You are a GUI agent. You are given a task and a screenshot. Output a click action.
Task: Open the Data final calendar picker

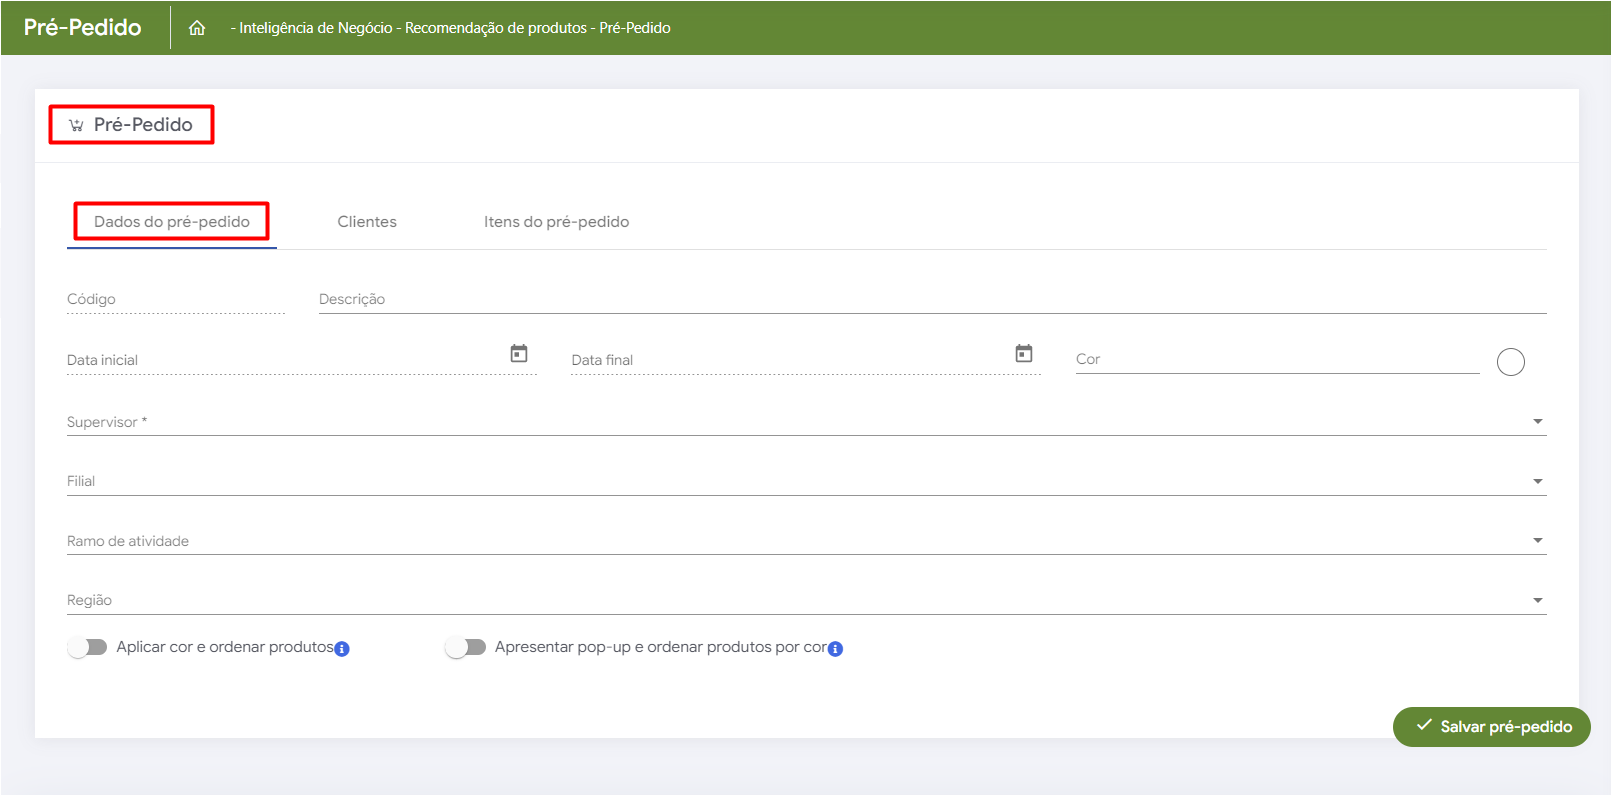pos(1023,354)
